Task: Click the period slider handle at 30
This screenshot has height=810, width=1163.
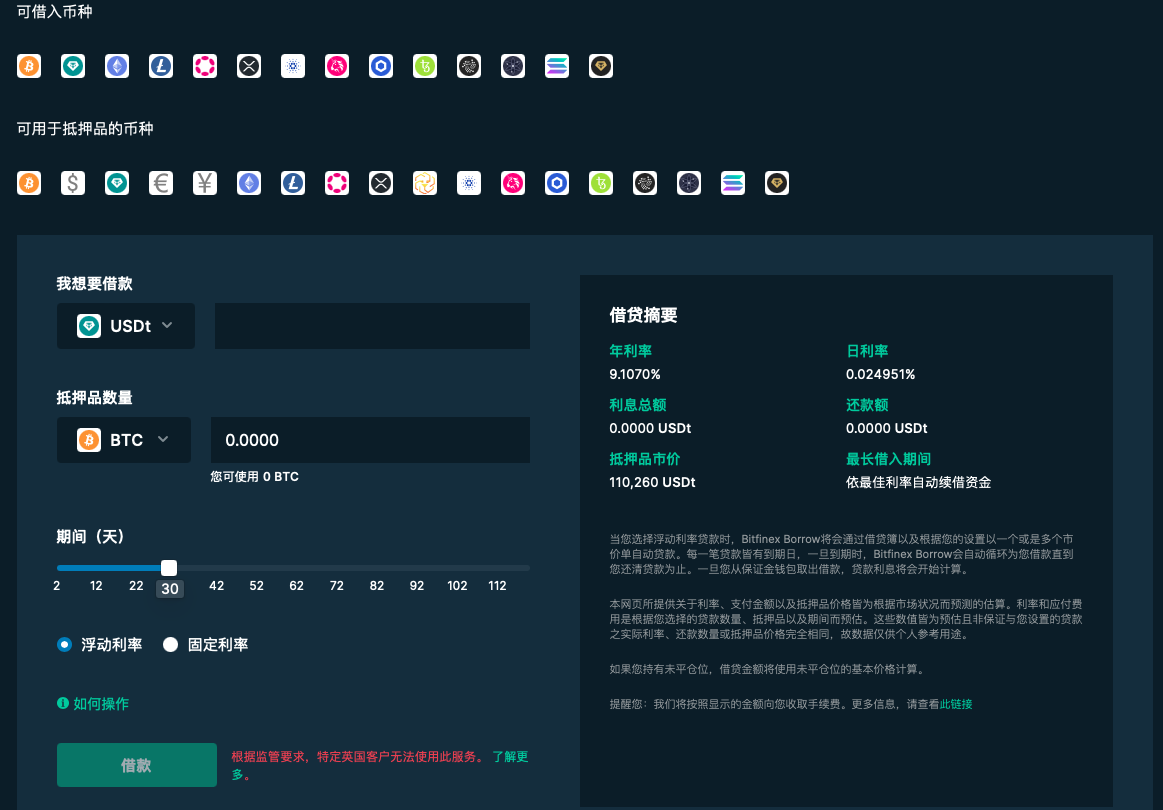Action: click(169, 568)
